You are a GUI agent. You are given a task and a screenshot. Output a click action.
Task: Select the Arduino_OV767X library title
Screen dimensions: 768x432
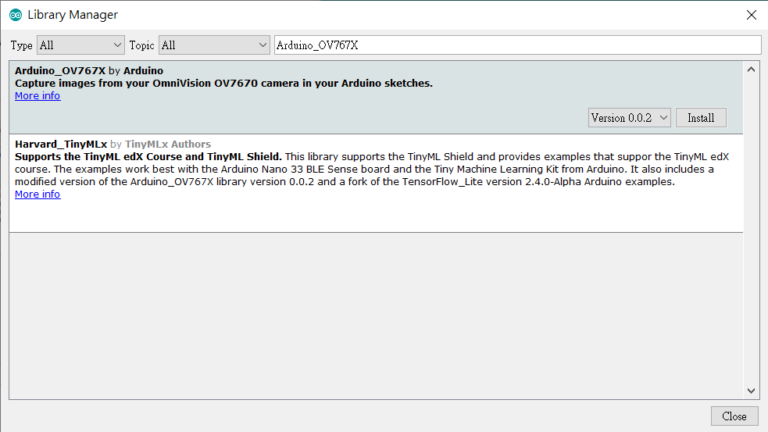pyautogui.click(x=59, y=71)
